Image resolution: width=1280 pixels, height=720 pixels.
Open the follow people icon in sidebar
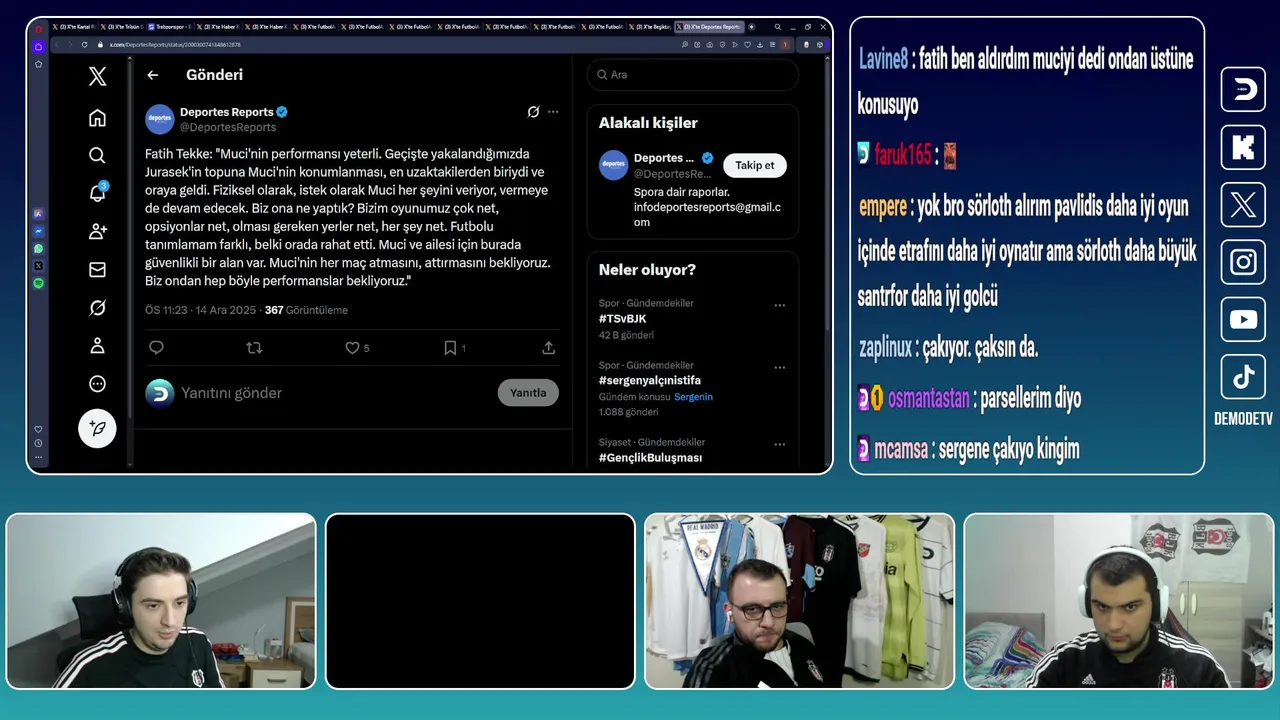coord(97,231)
